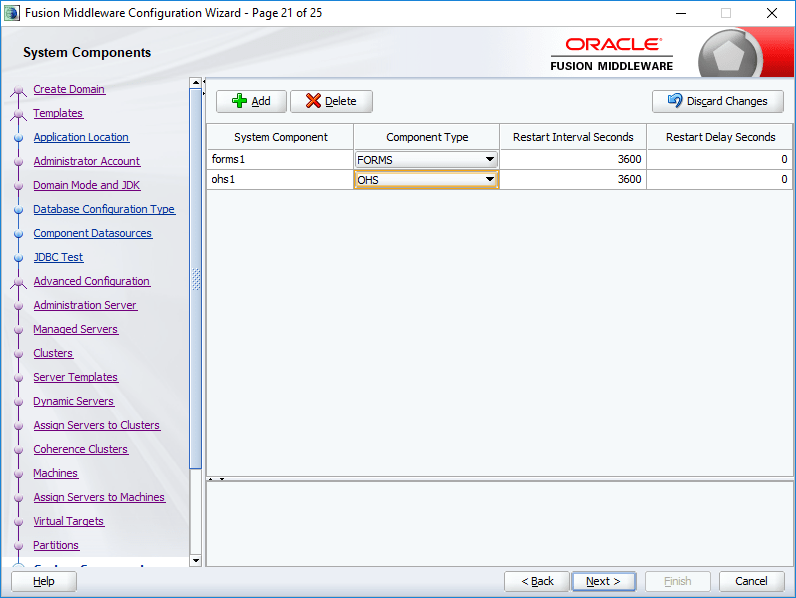
Task: Click the Discard Changes button
Action: (717, 101)
